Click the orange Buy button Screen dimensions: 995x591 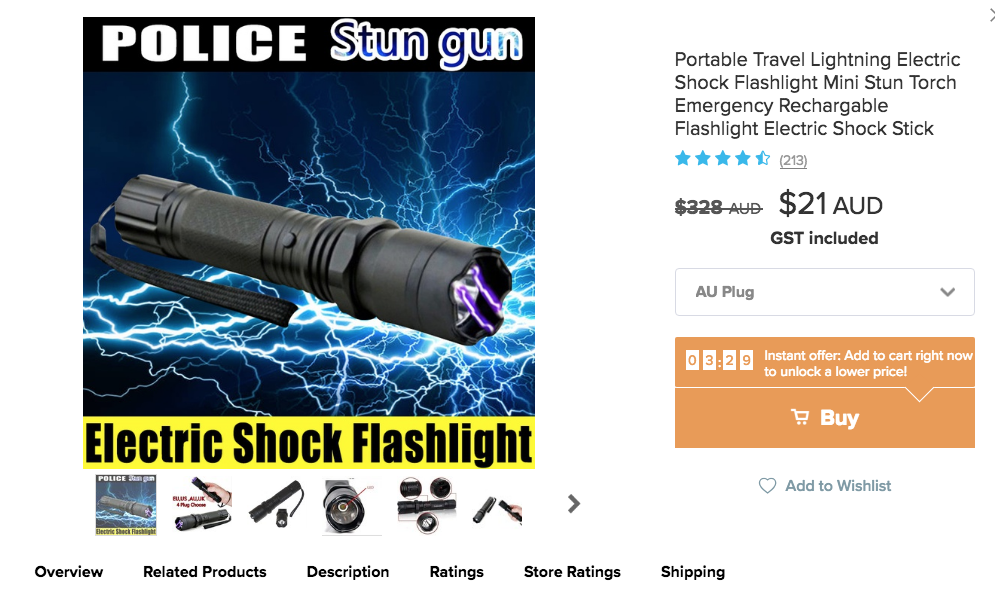tap(824, 418)
